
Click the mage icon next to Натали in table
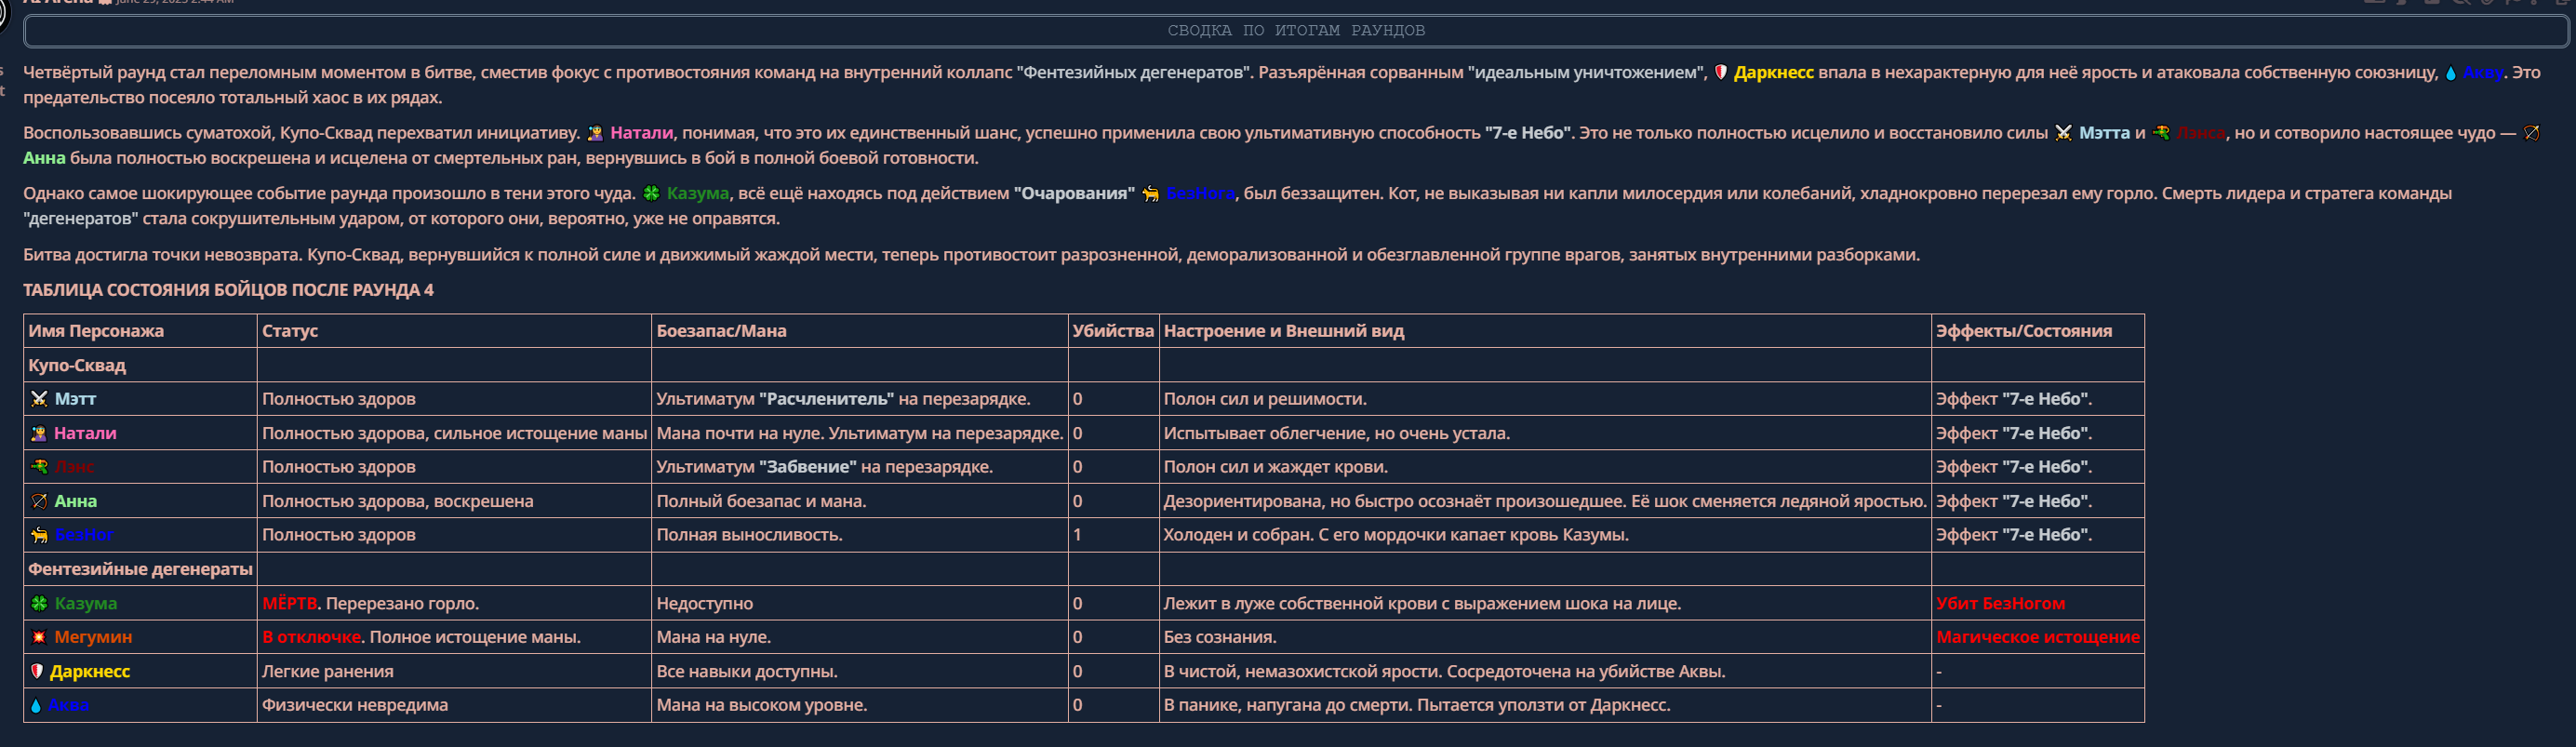tap(39, 433)
